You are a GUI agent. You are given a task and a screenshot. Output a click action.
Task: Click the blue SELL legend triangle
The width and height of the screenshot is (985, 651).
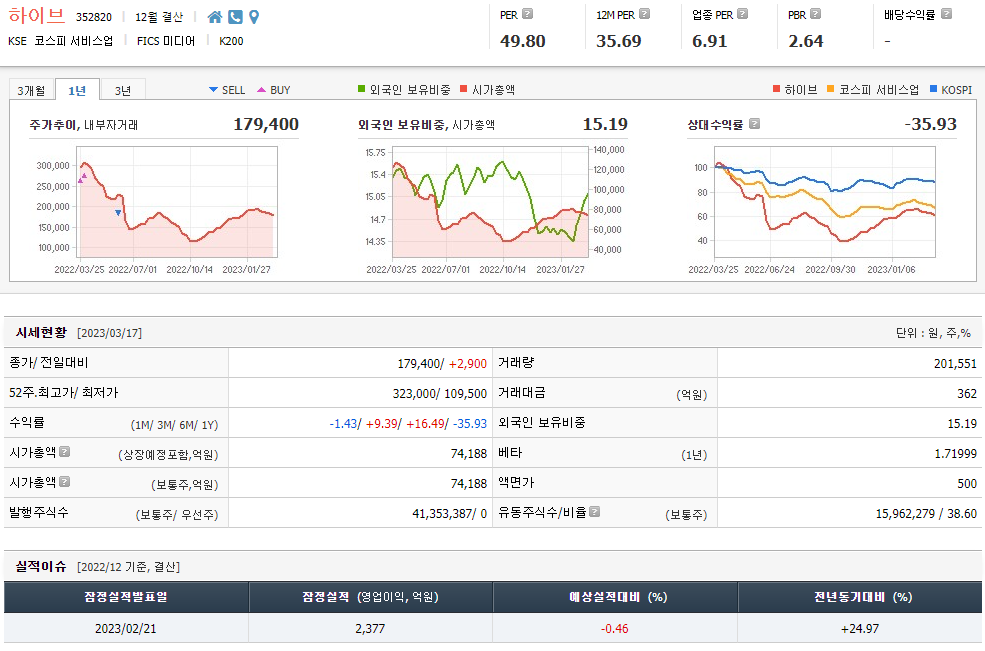click(213, 90)
